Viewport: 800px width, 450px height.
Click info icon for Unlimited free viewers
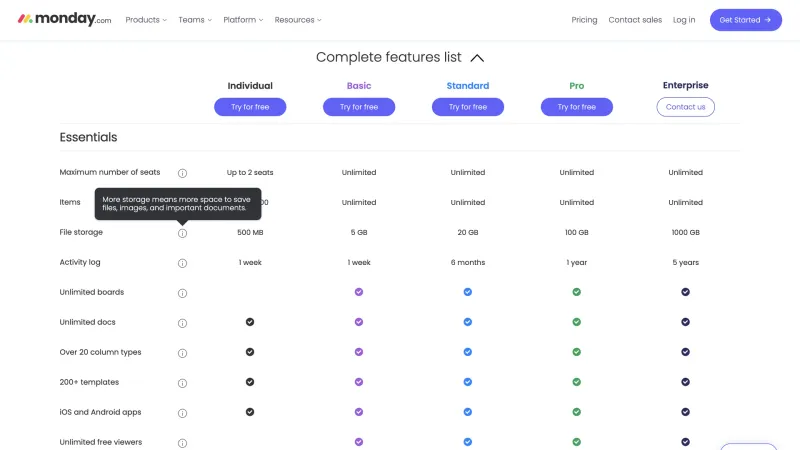[182, 443]
